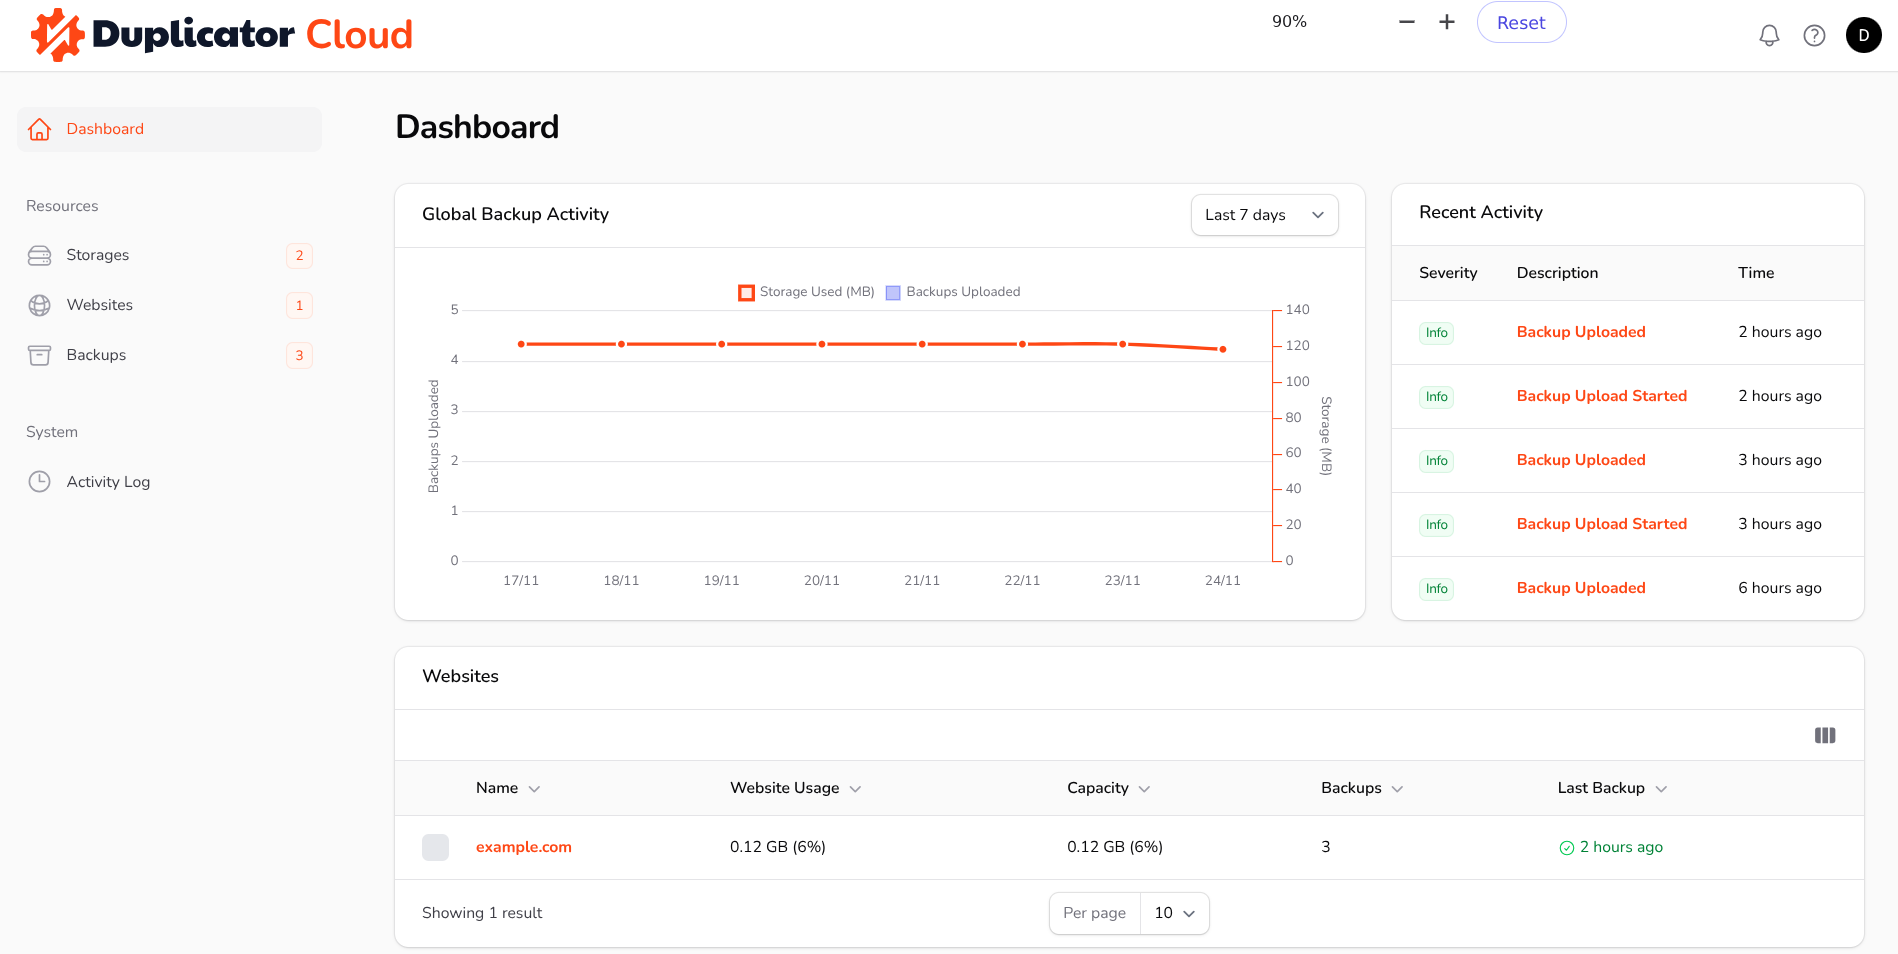Click the Duplicator Cloud logo

click(222, 35)
